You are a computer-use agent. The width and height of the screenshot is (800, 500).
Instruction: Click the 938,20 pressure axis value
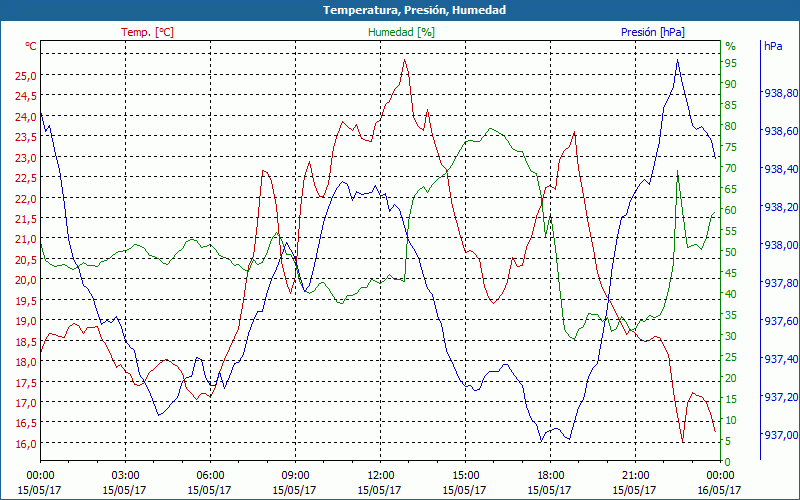pyautogui.click(x=781, y=207)
